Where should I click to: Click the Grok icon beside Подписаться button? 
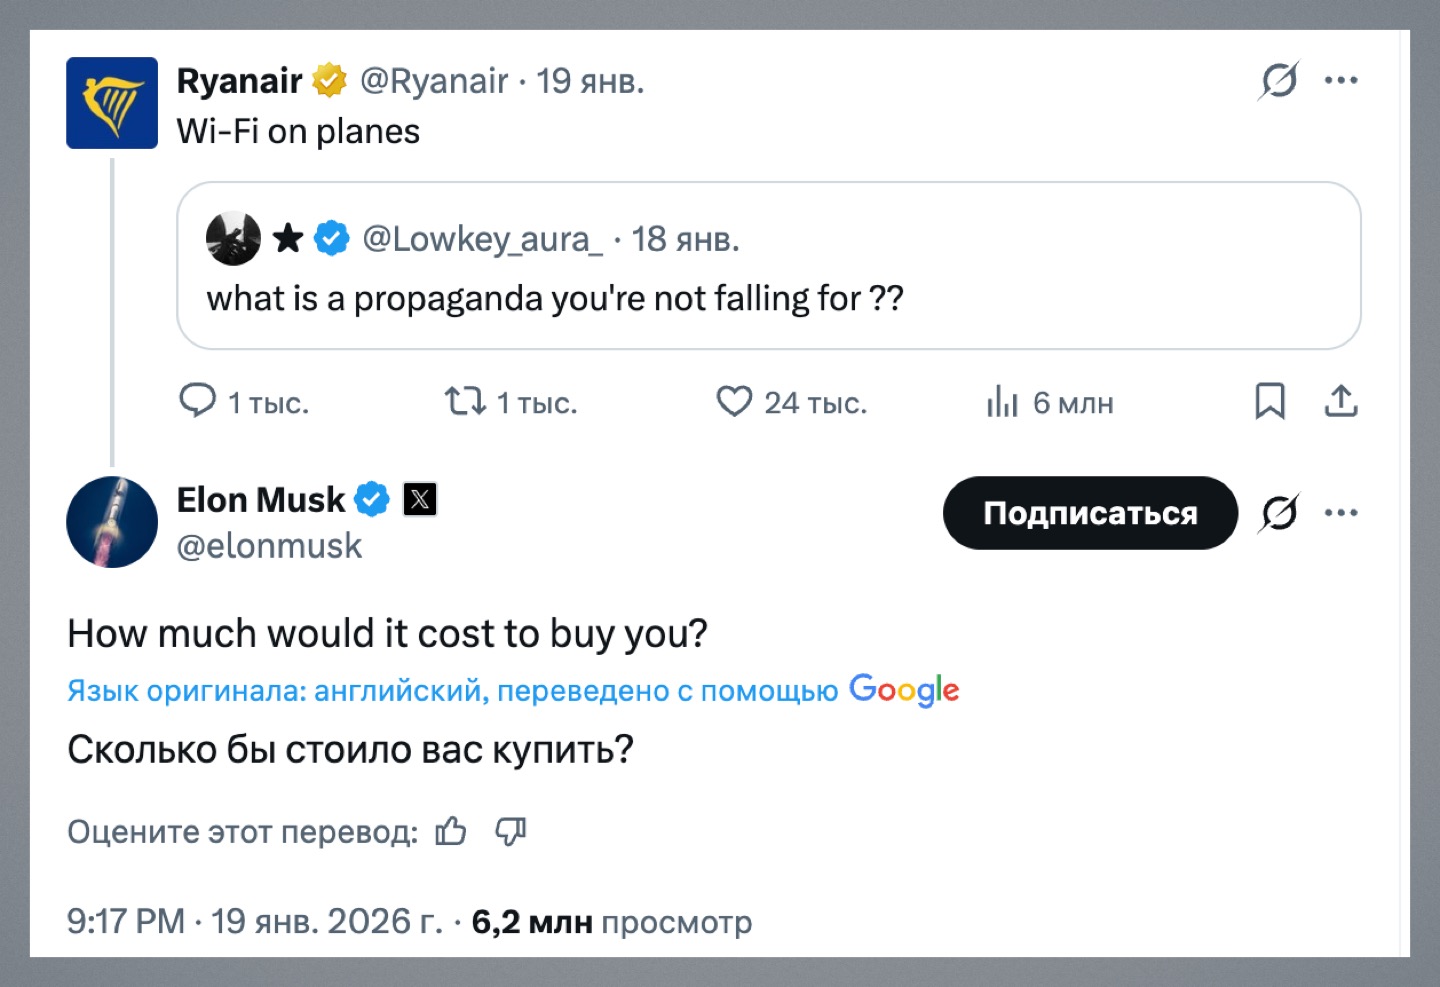1279,513
